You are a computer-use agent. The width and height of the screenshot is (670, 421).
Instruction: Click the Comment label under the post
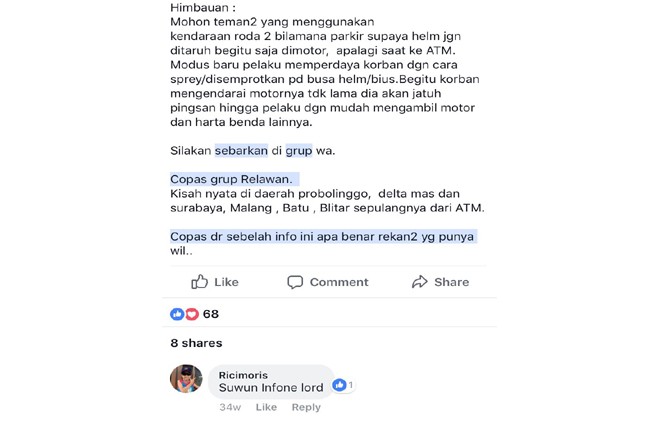tap(339, 282)
